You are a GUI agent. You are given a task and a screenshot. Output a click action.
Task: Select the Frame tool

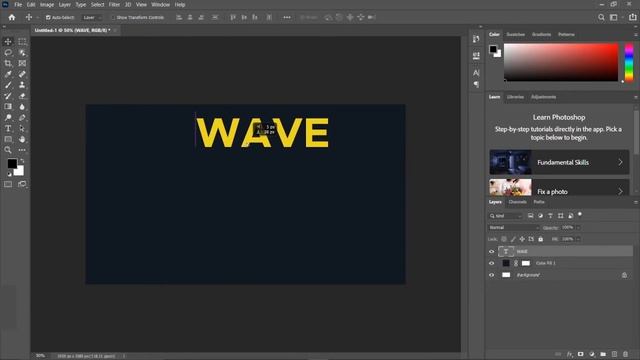point(22,63)
